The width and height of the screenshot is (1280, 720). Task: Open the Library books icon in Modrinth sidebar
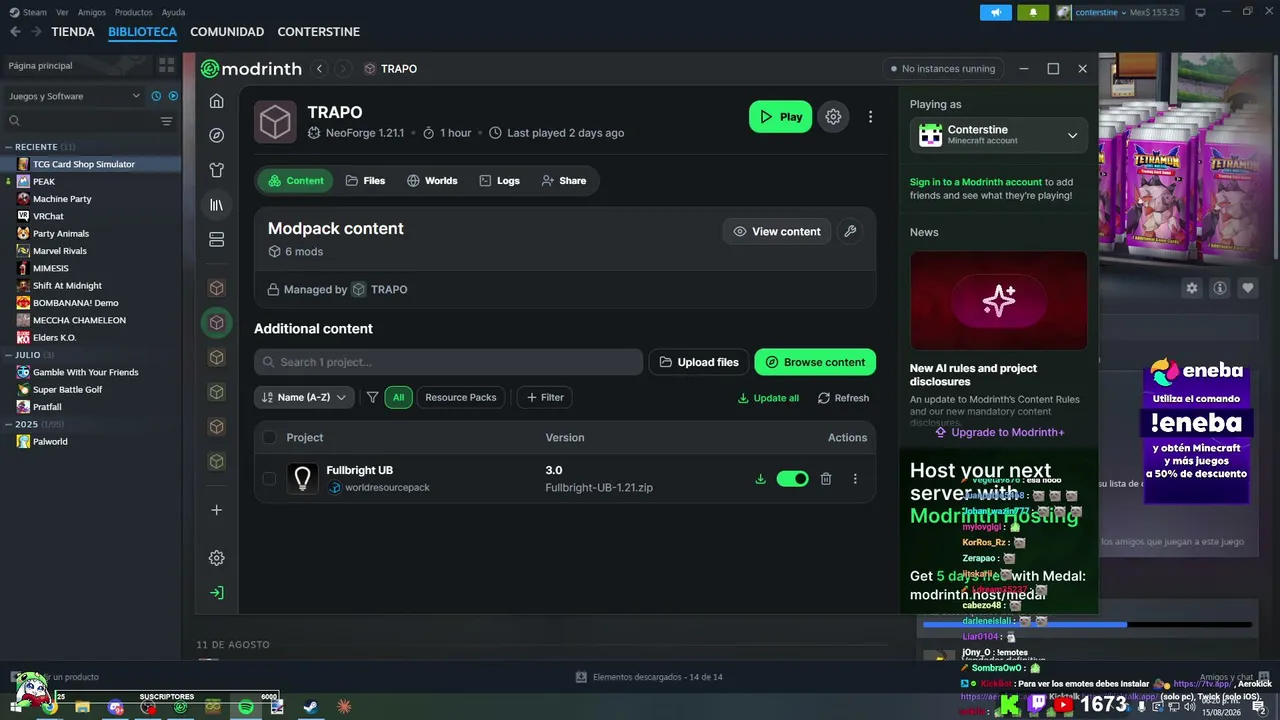click(x=216, y=205)
